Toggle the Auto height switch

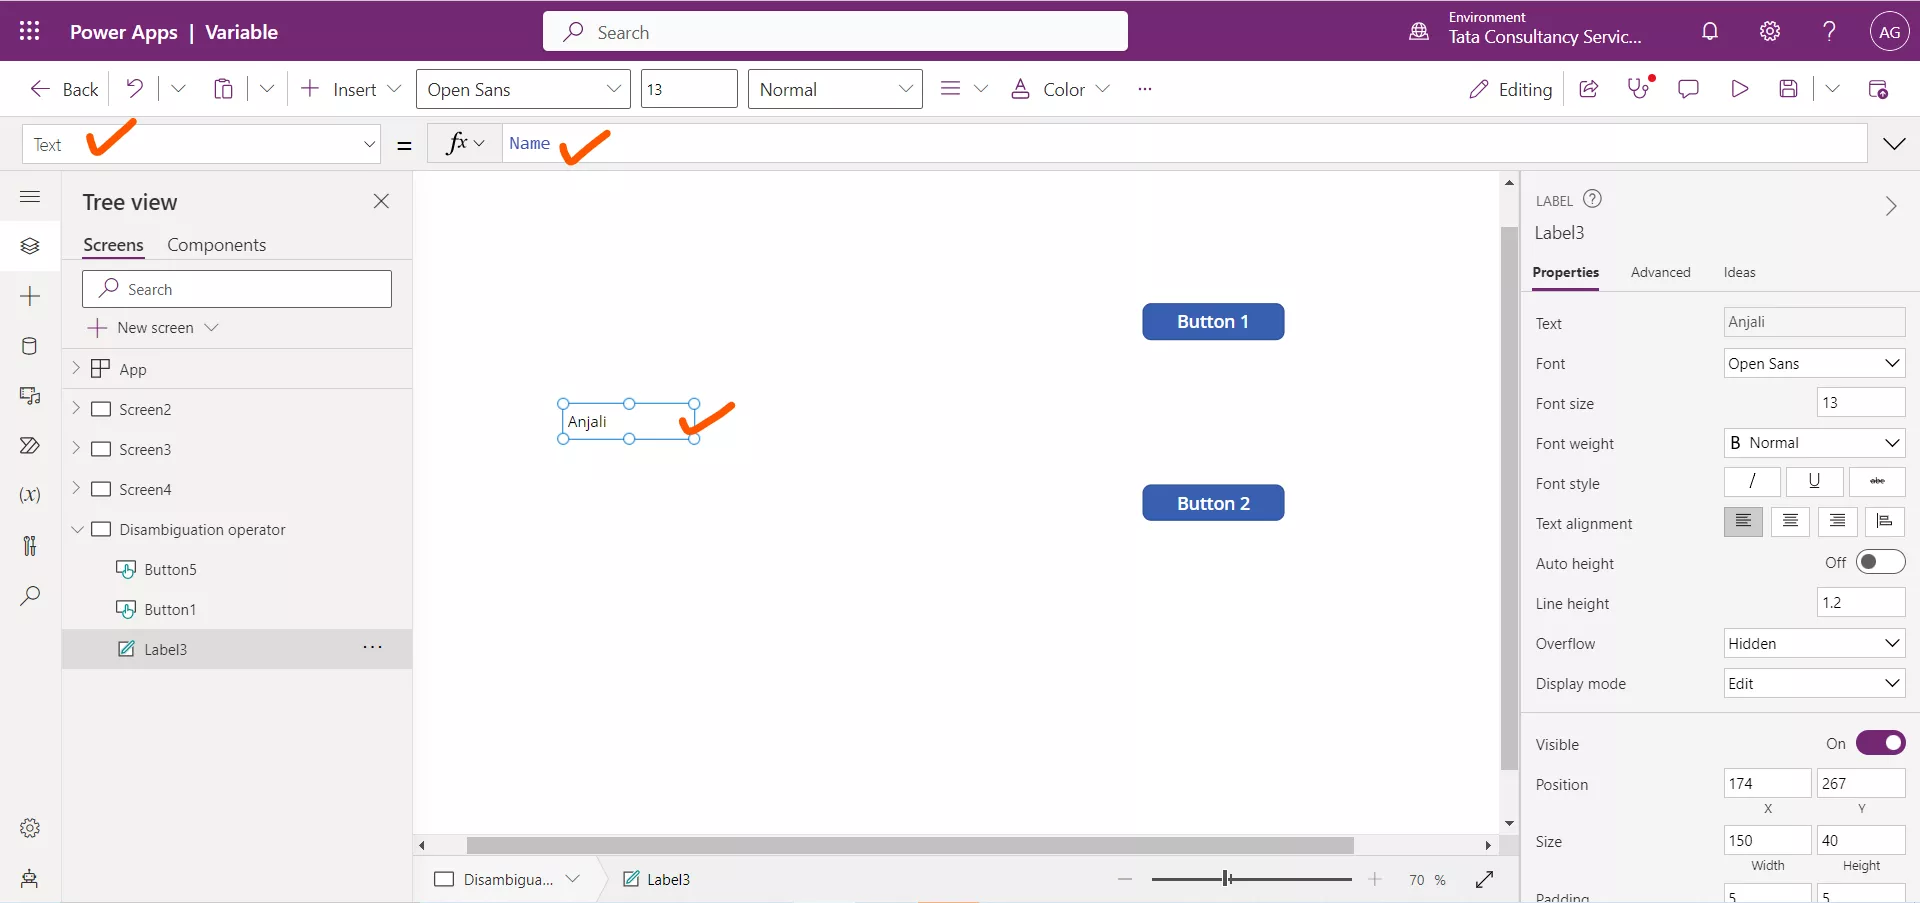(x=1880, y=562)
